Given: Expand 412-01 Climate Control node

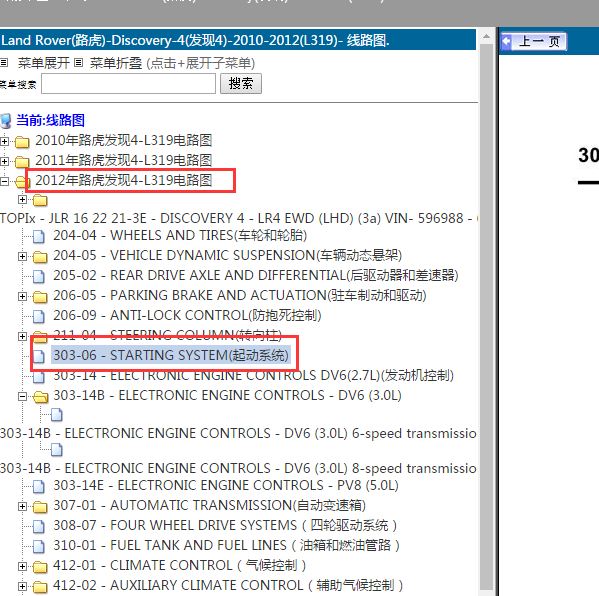Looking at the screenshot, I should pyautogui.click(x=23, y=566).
